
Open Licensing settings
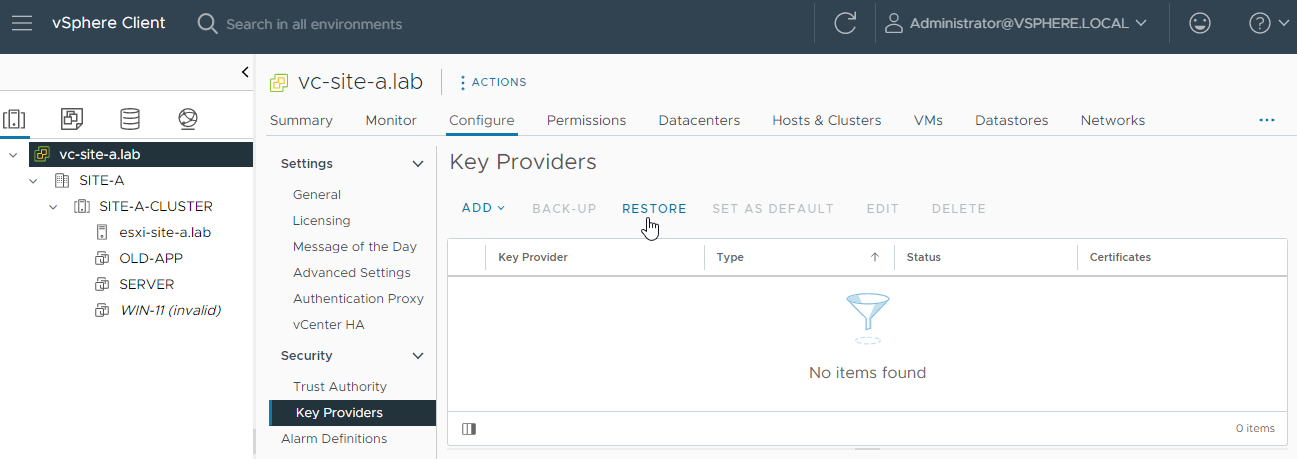tap(322, 221)
